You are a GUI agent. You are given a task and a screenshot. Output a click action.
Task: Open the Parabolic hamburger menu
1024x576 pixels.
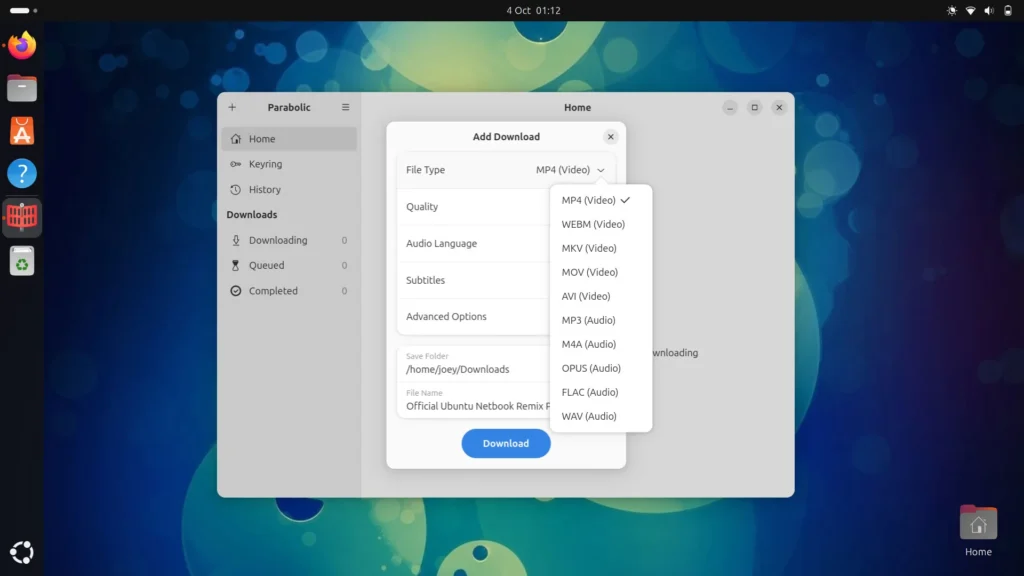click(346, 108)
